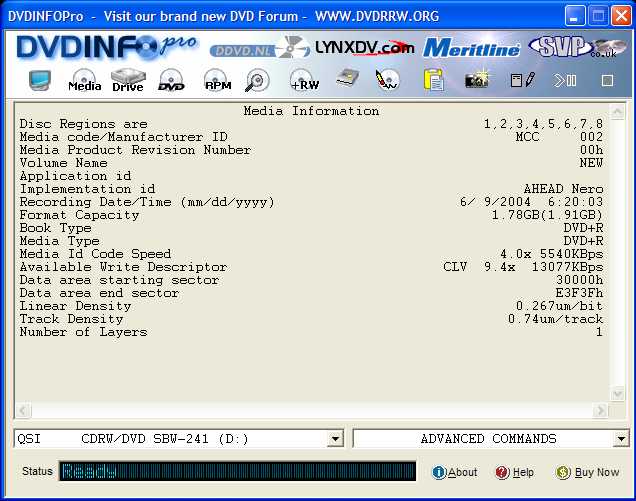Screen dimensions: 636x501
Task: Click the 'Book Type' row label
Action: point(56,228)
